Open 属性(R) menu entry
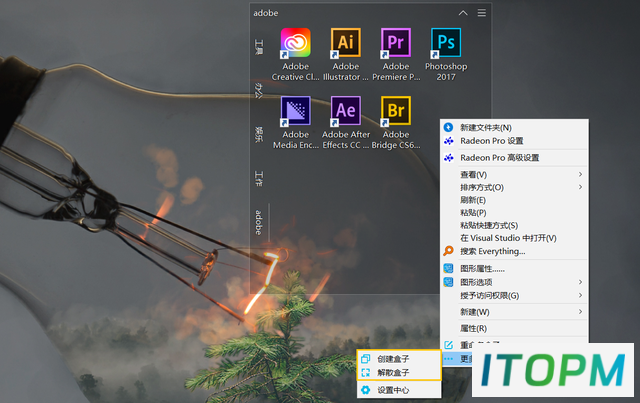 (x=514, y=328)
